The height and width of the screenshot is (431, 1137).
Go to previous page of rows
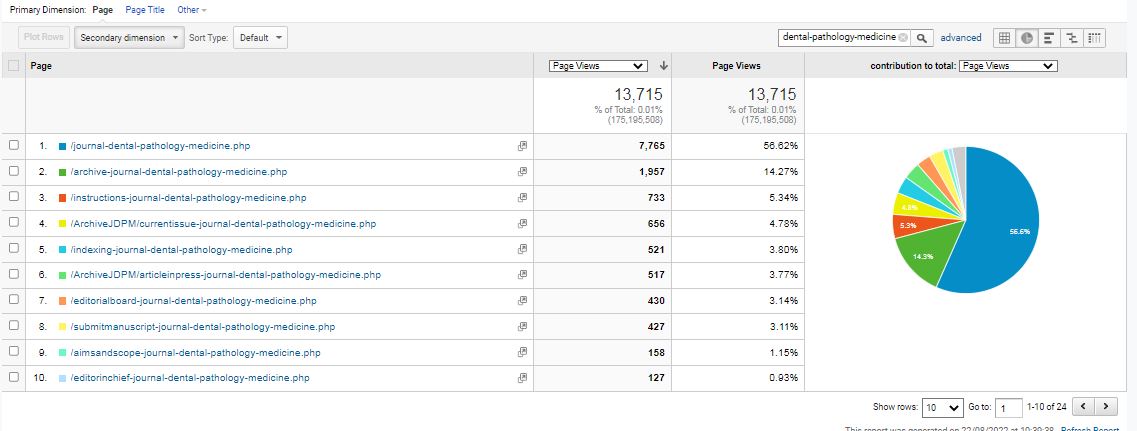[x=1083, y=407]
